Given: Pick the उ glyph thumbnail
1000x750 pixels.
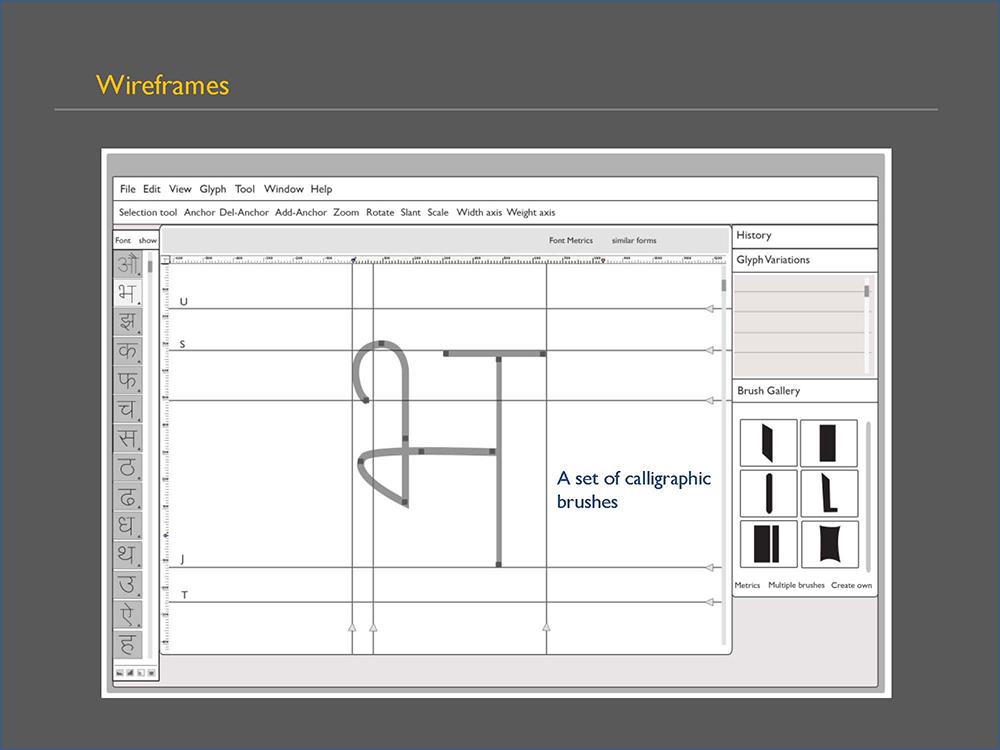Looking at the screenshot, I should pyautogui.click(x=128, y=584).
